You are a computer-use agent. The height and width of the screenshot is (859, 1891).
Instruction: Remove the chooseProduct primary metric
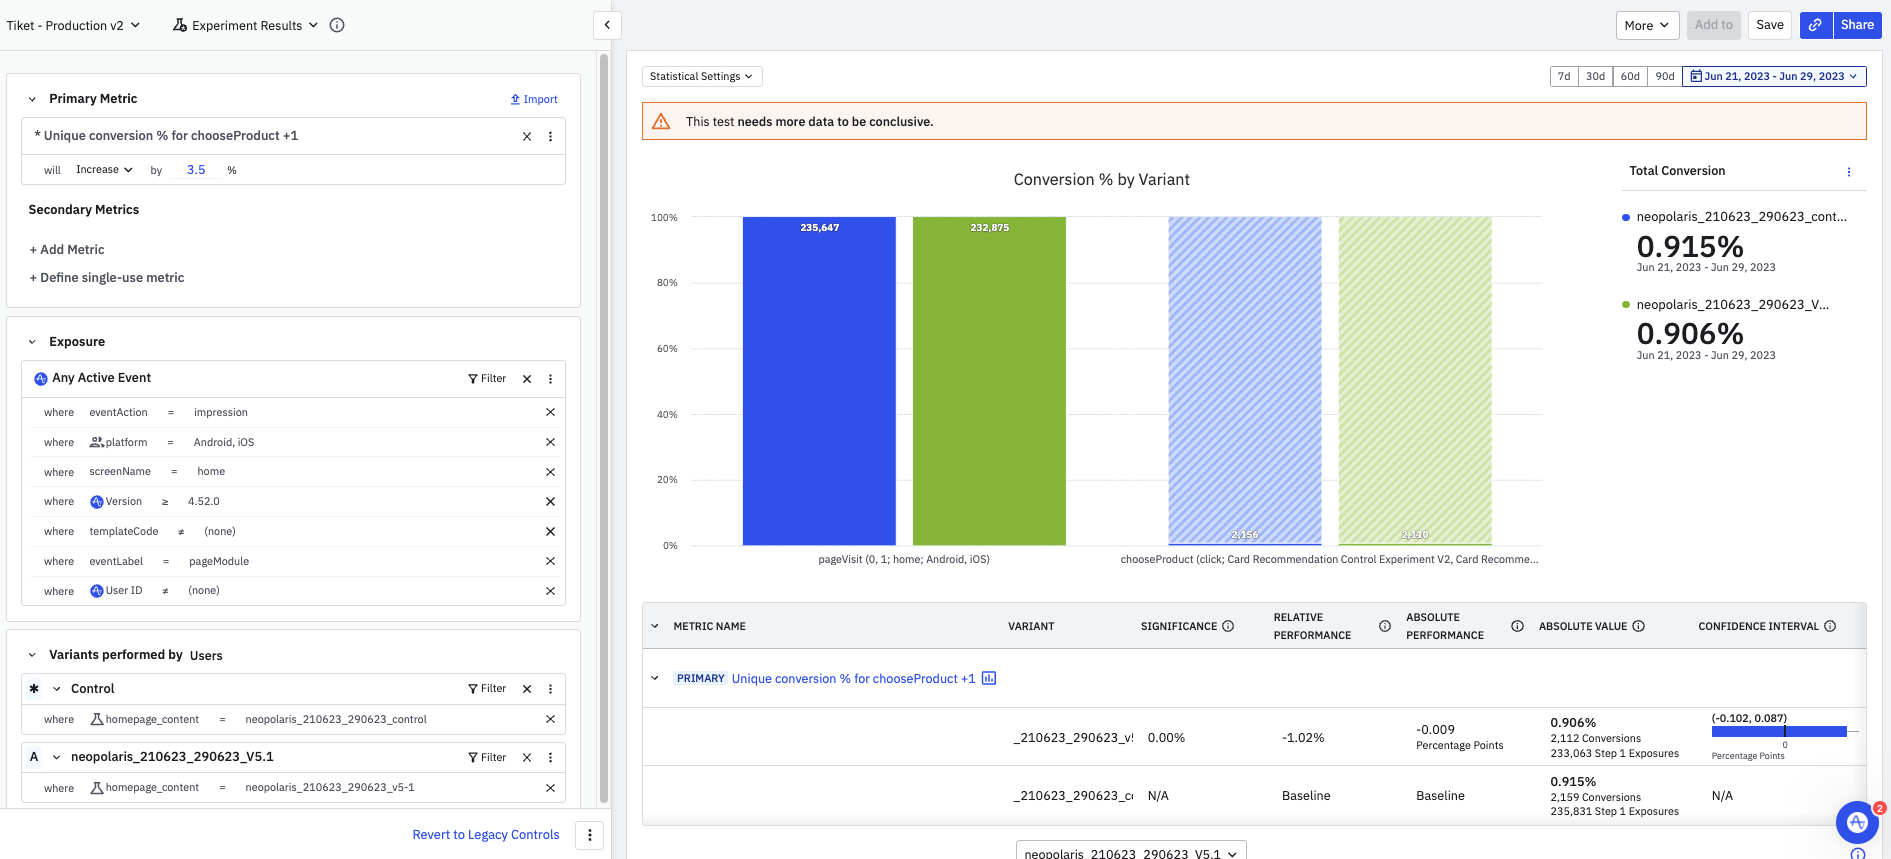coord(527,137)
